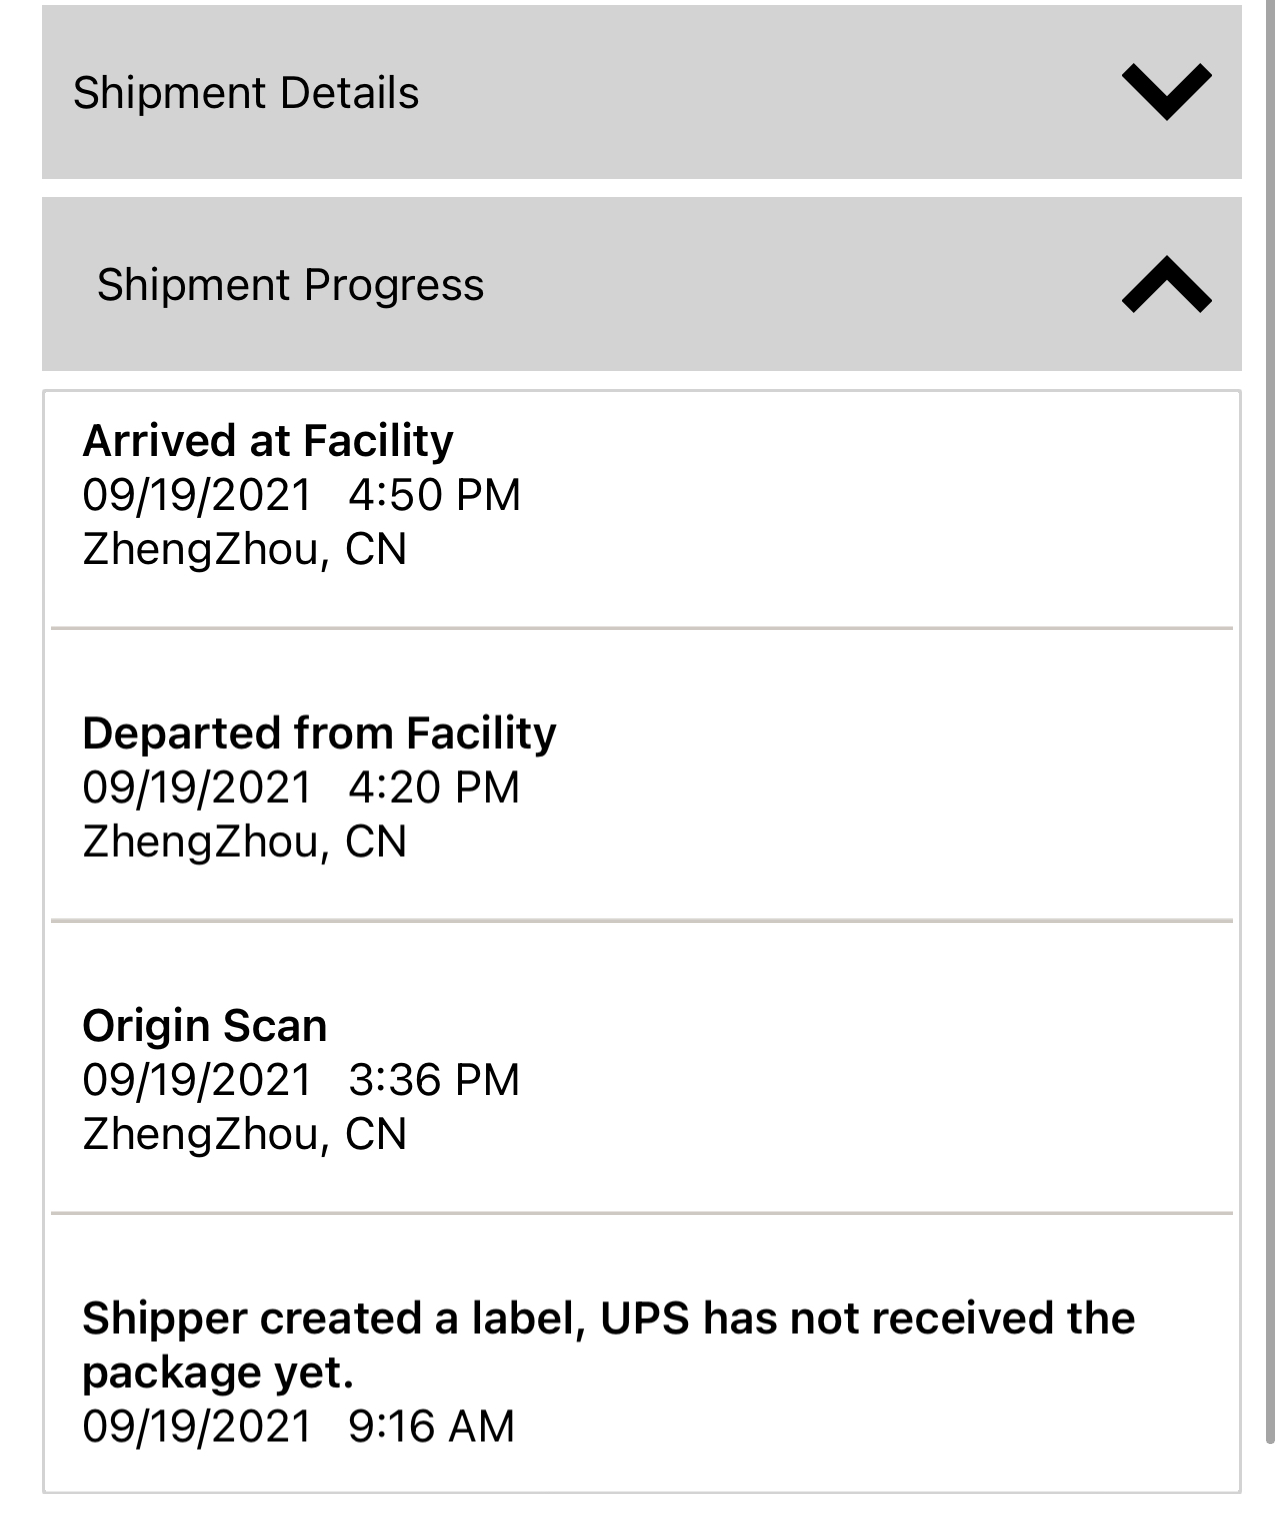Click ZhengZhou, CN under Arrived at Facility

point(245,549)
